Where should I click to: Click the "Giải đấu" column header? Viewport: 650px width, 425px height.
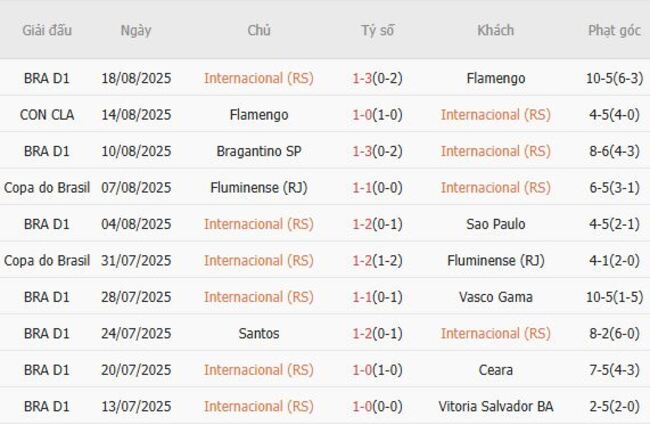(x=47, y=30)
